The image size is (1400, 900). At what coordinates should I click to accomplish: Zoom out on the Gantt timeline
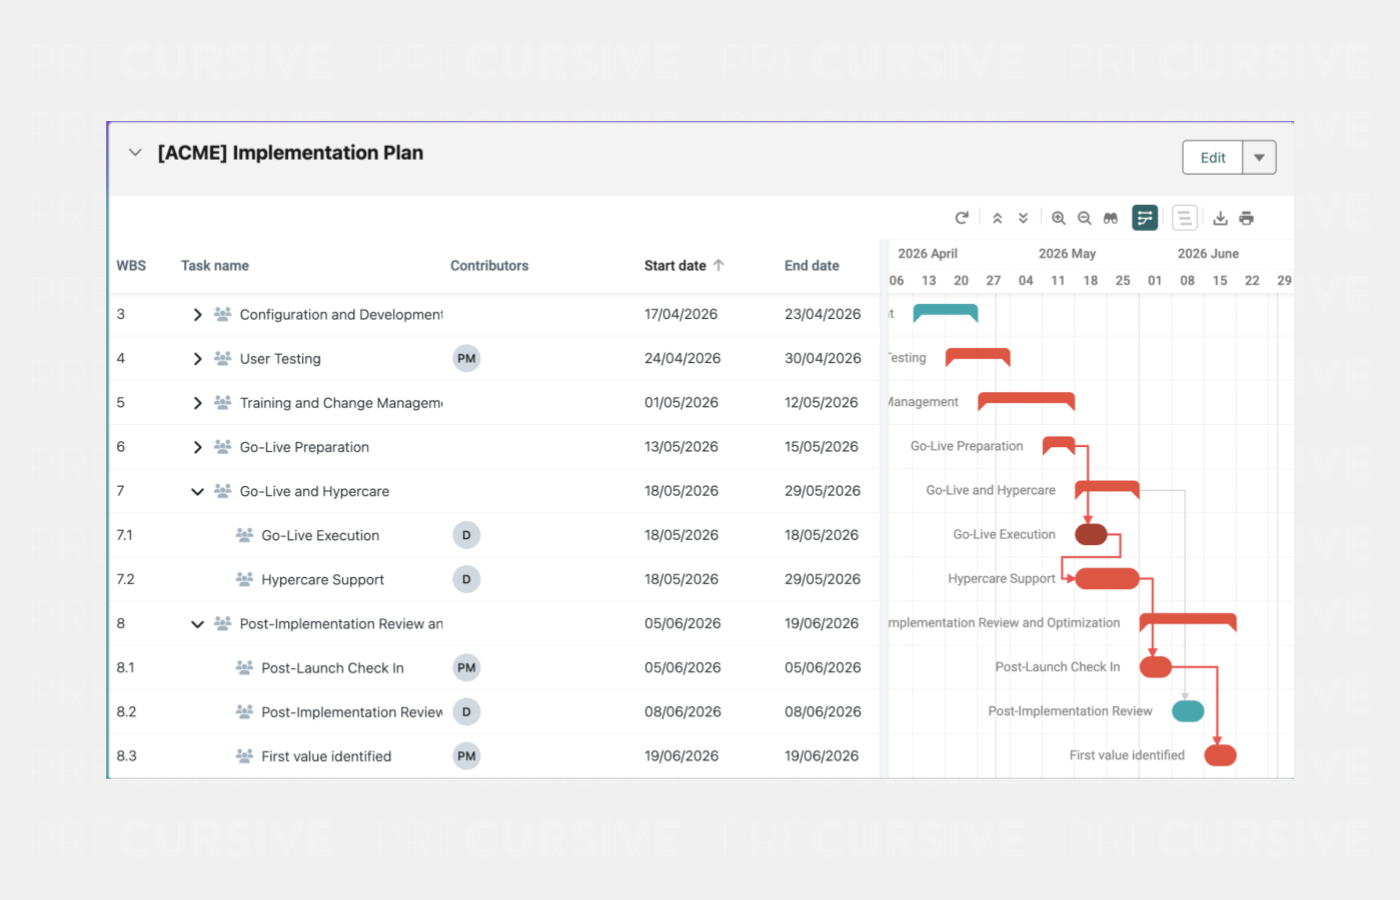1084,218
